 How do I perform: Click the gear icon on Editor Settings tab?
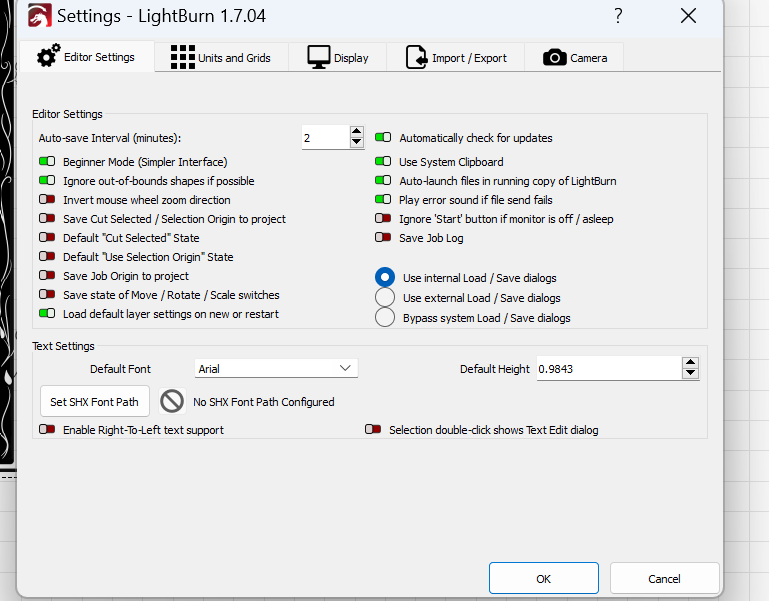point(49,55)
